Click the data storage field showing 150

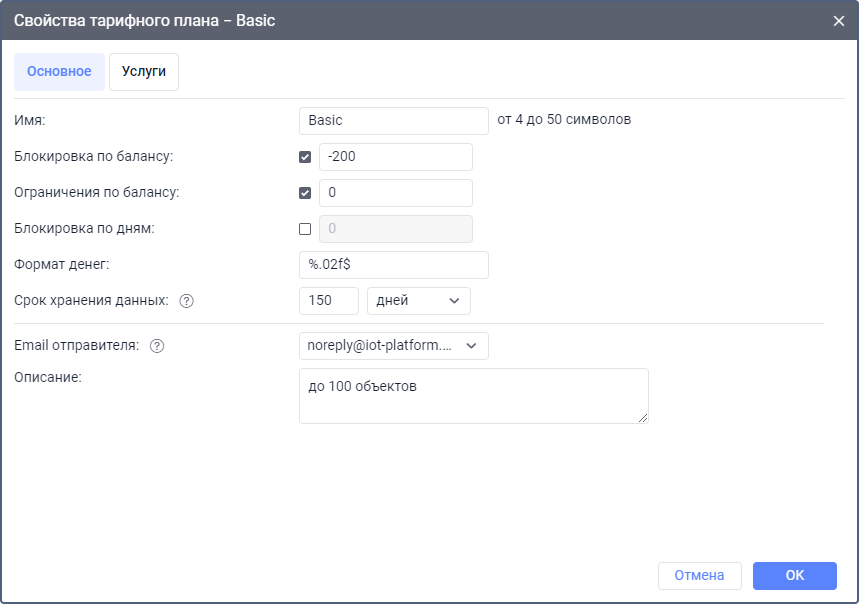pyautogui.click(x=328, y=301)
